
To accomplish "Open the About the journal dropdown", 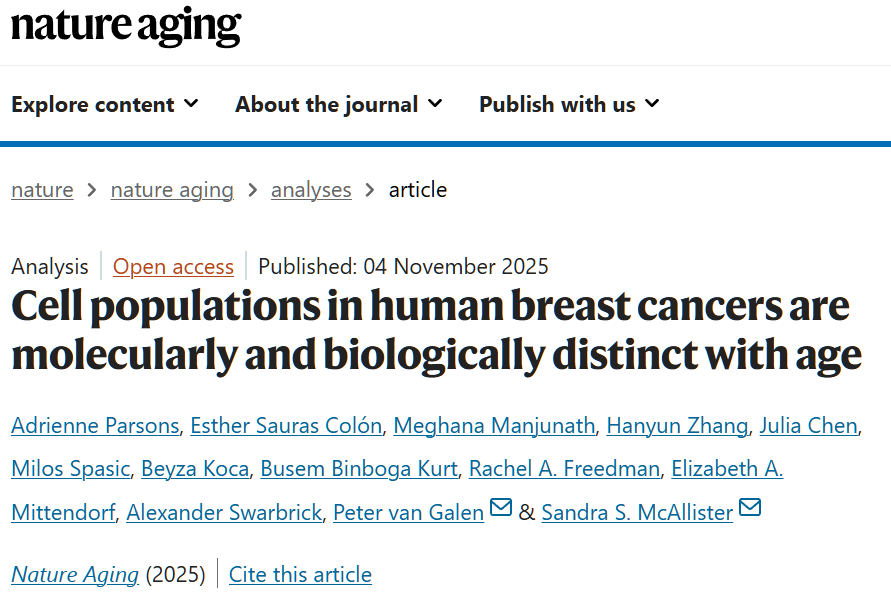I will point(338,104).
